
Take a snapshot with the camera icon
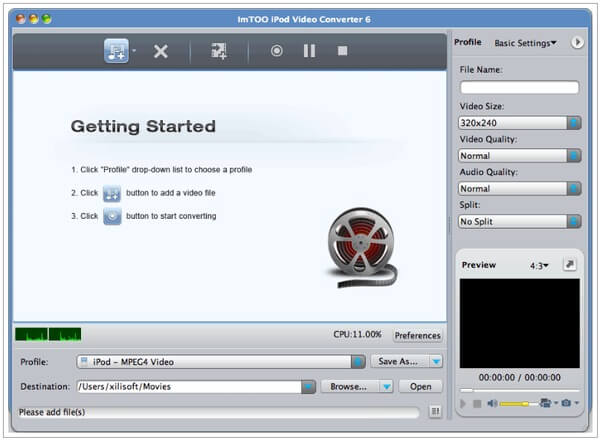pos(566,403)
